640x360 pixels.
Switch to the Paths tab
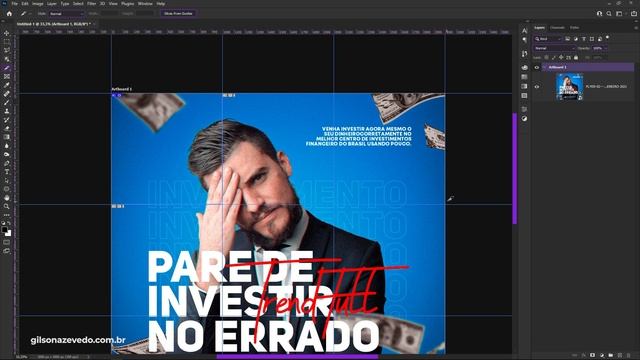coord(575,28)
